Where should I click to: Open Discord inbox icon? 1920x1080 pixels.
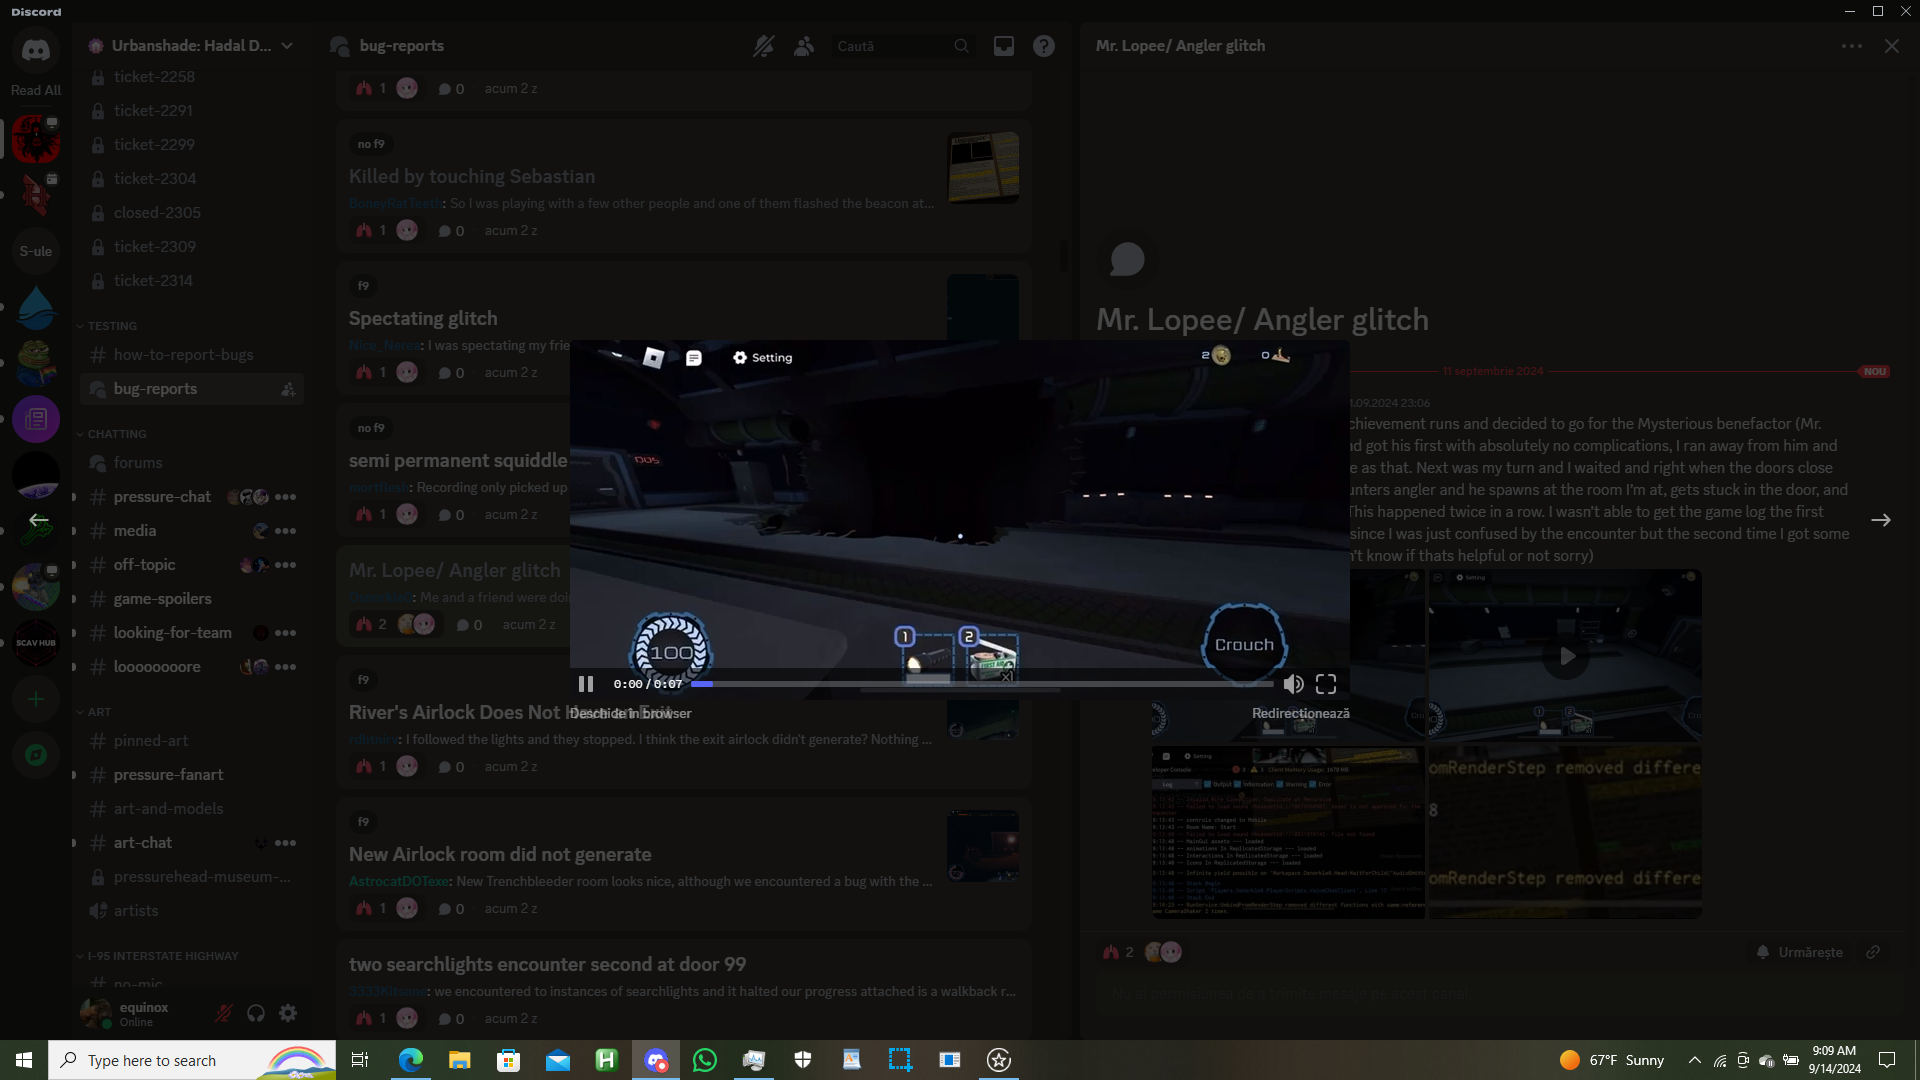click(x=1004, y=46)
